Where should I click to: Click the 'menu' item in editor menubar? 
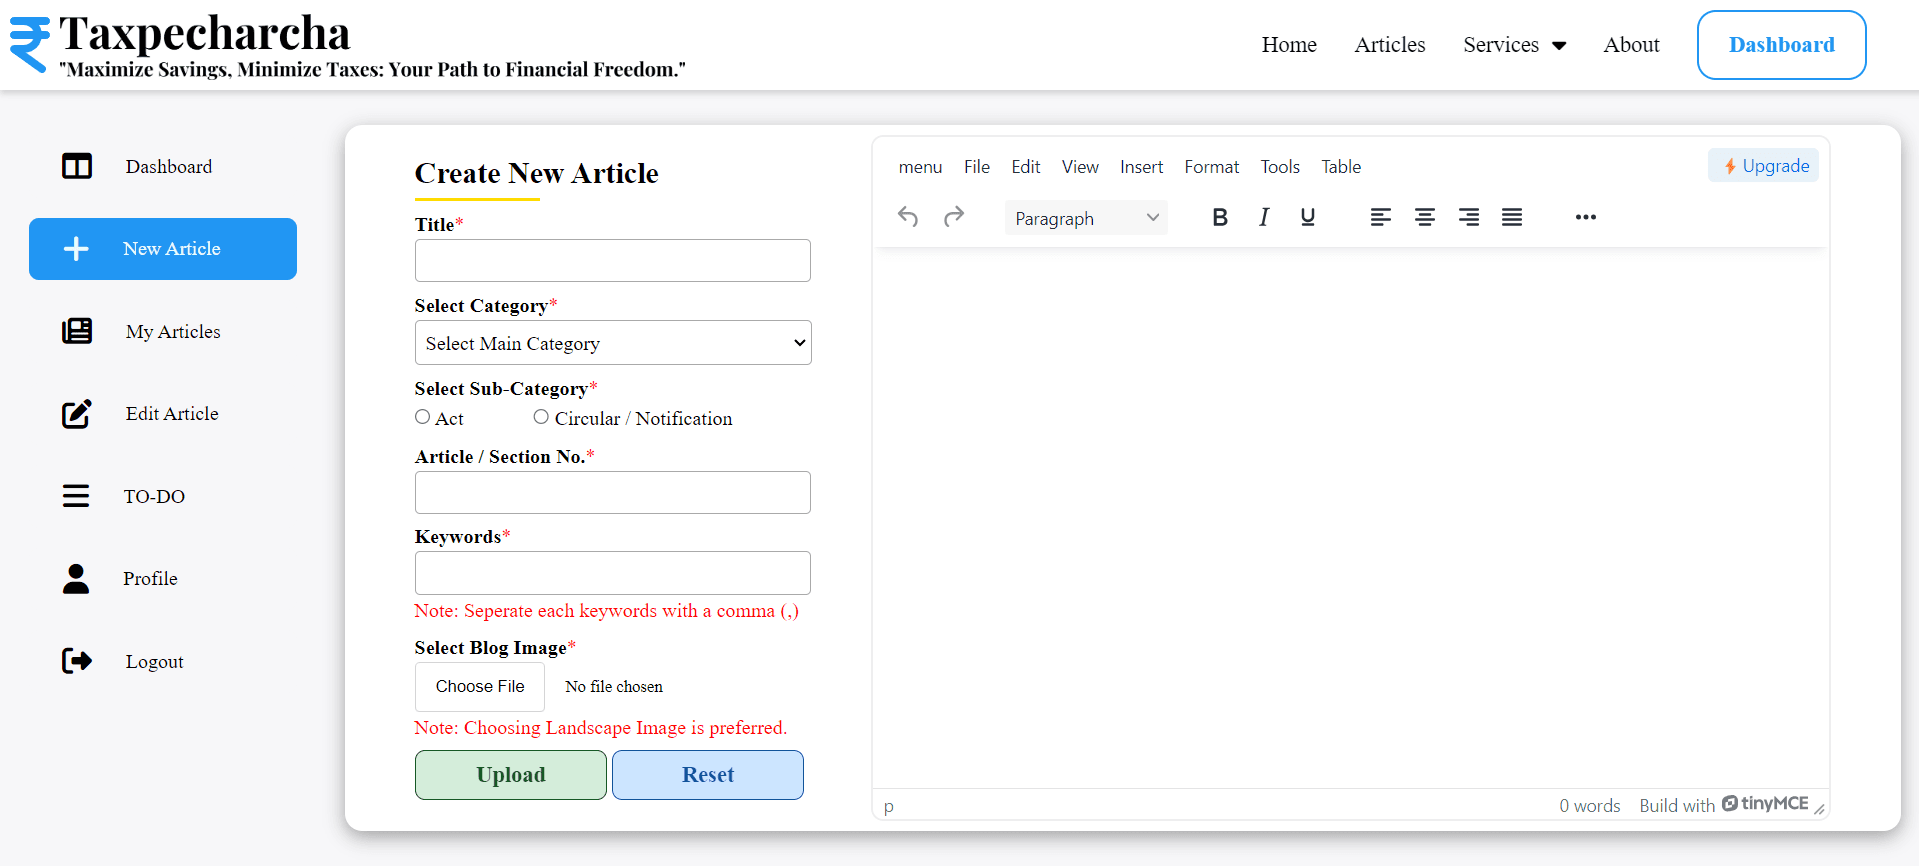point(920,167)
